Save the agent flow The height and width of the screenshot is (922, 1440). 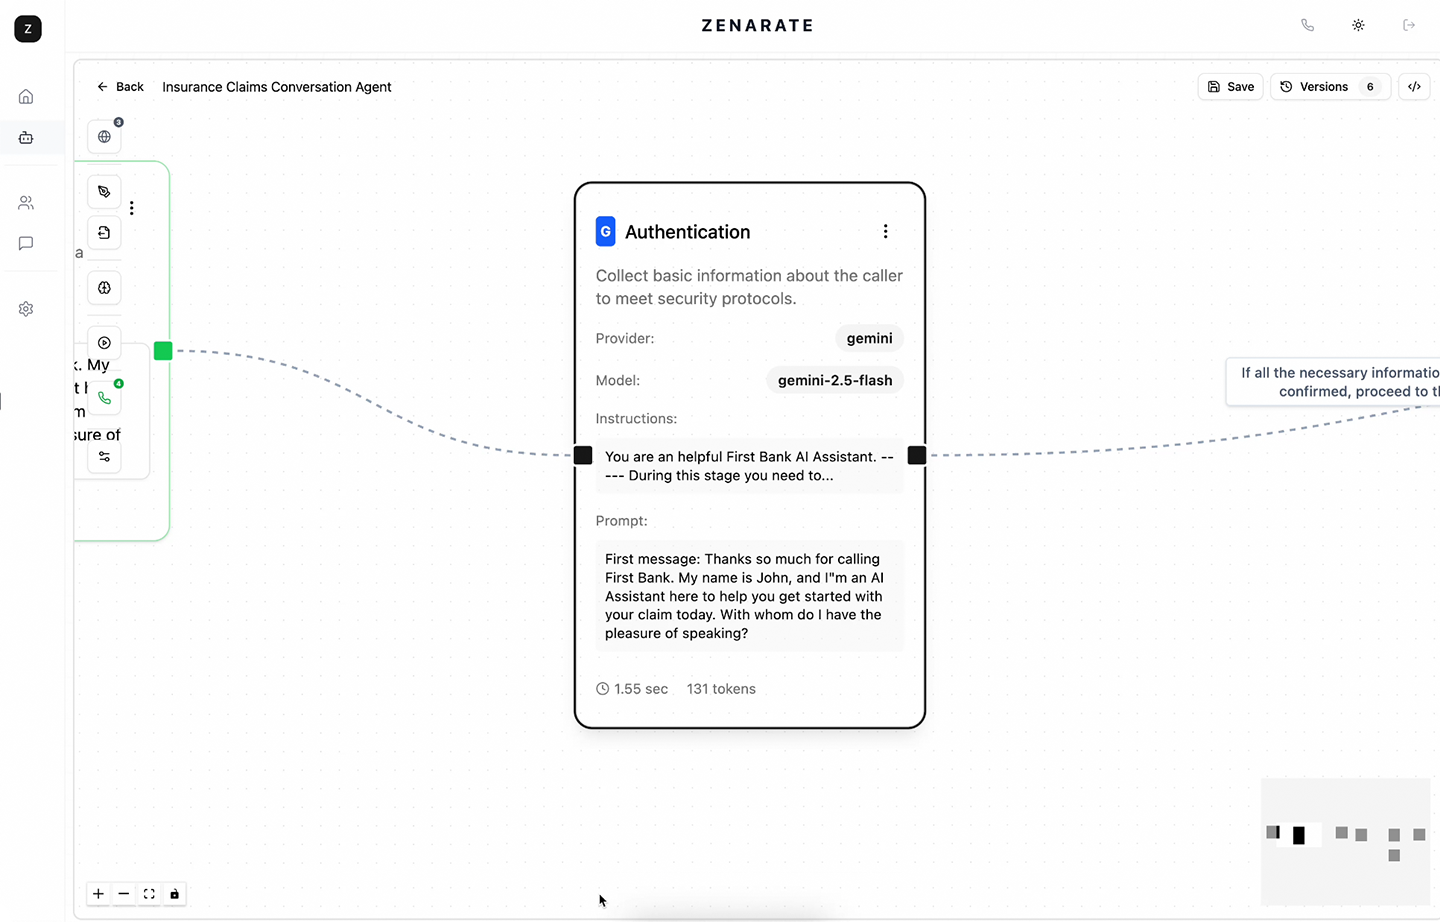click(x=1231, y=87)
